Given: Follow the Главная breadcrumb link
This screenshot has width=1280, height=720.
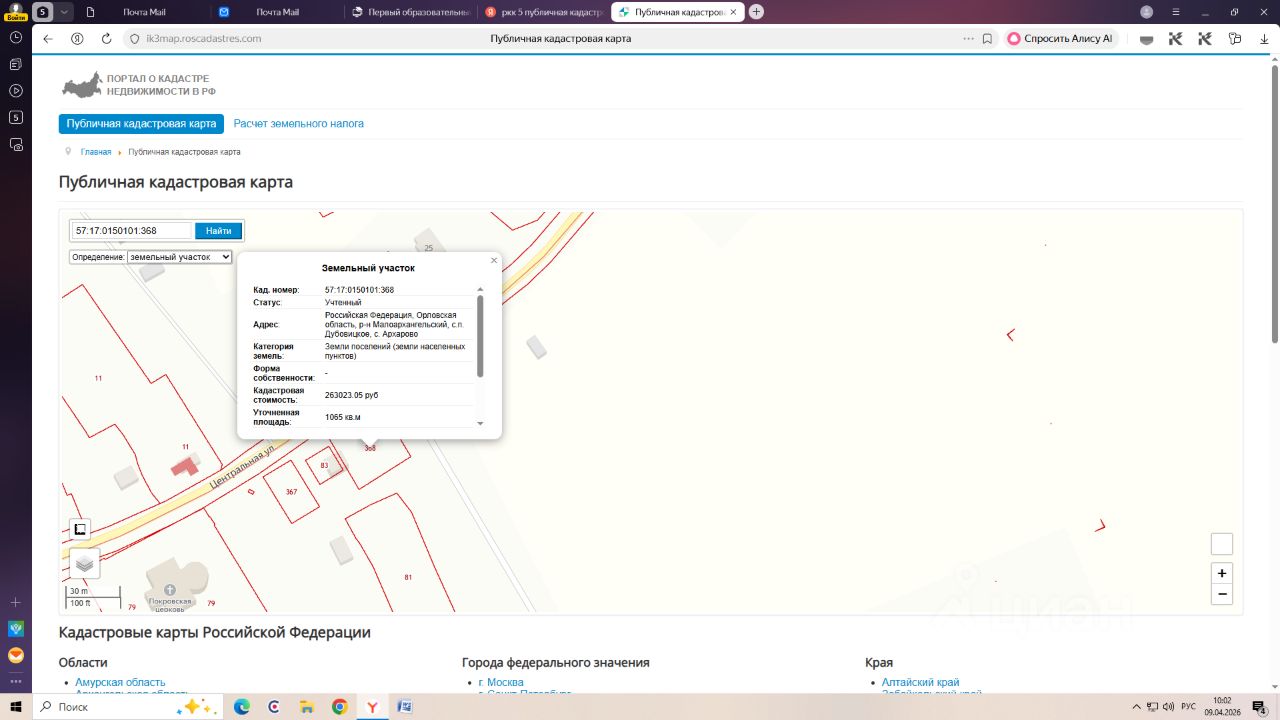Looking at the screenshot, I should pos(96,152).
